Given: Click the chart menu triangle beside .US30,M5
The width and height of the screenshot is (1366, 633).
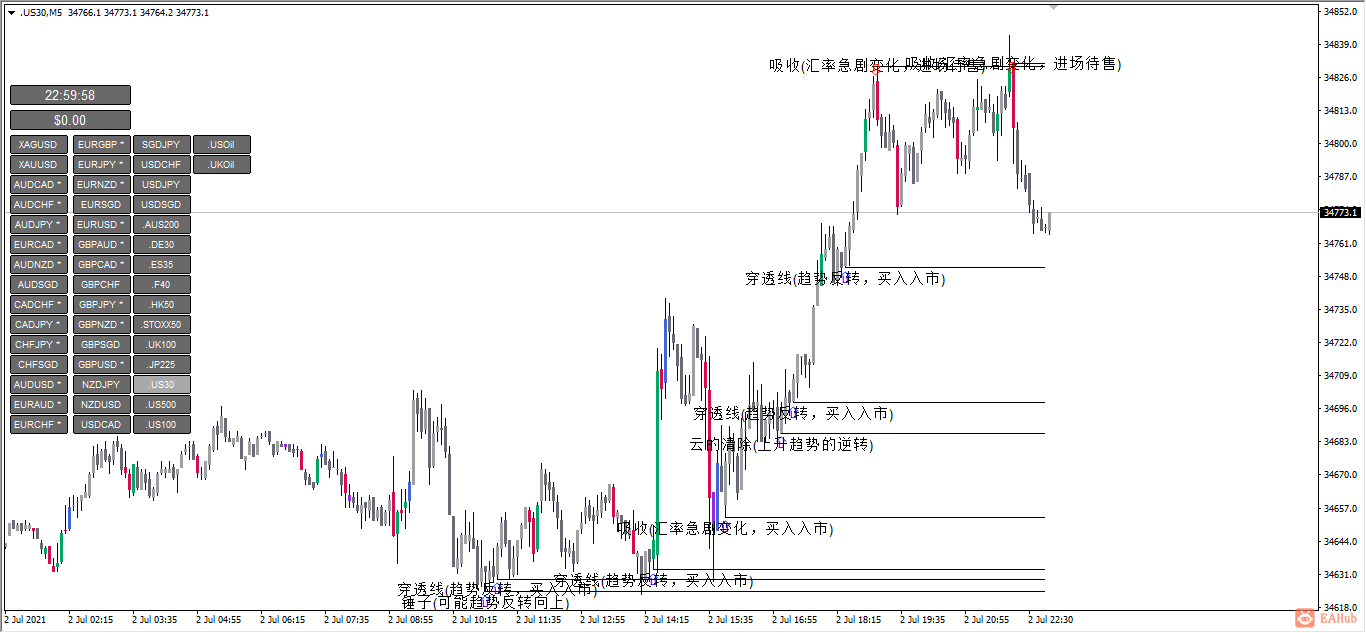Looking at the screenshot, I should tap(10, 12).
